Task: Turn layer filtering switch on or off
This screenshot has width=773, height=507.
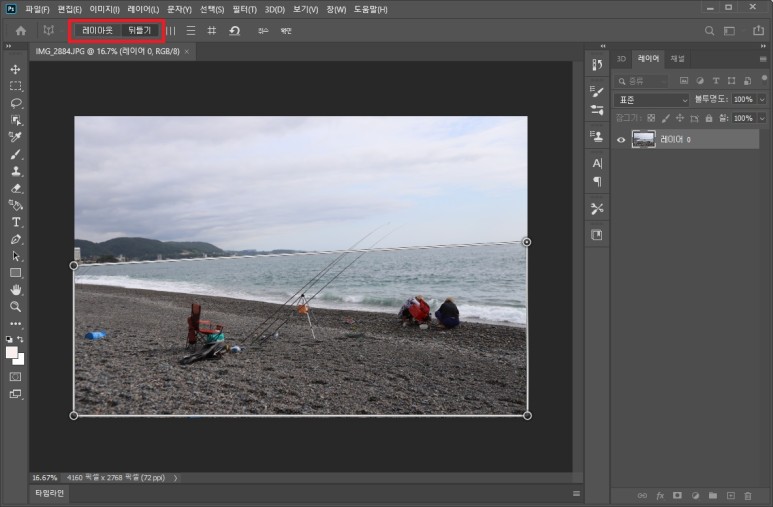Action: coord(764,78)
